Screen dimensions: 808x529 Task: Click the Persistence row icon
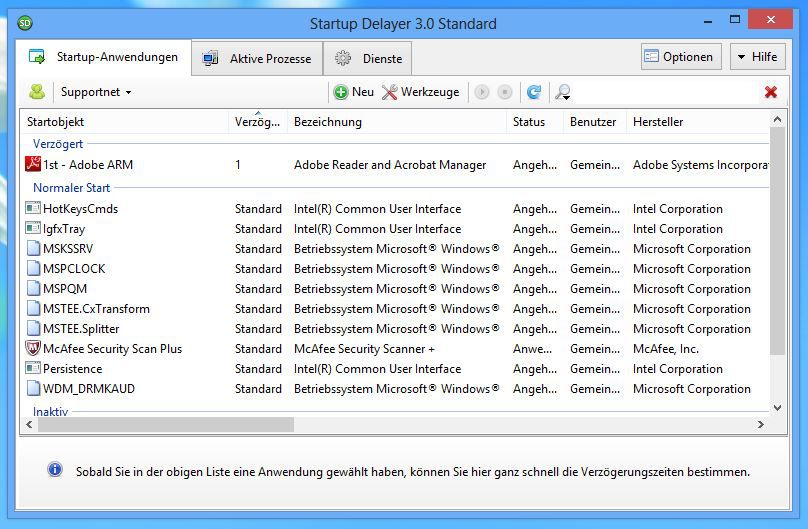33,368
